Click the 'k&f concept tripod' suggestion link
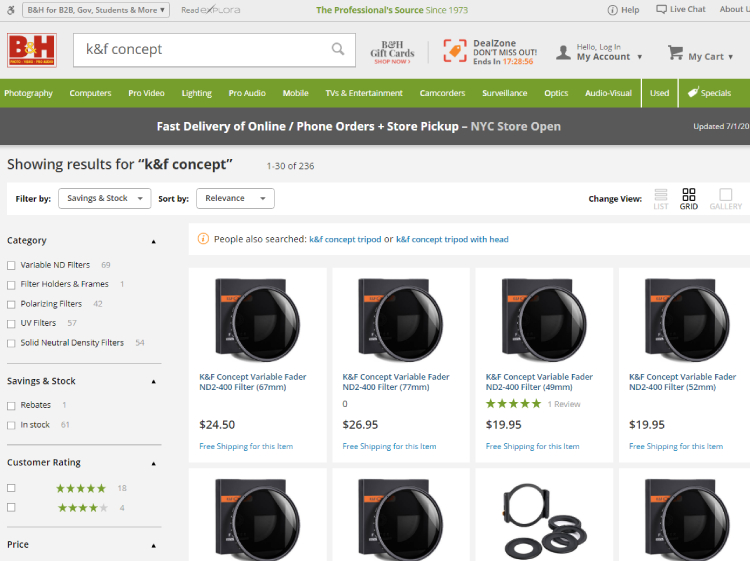 pyautogui.click(x=345, y=239)
